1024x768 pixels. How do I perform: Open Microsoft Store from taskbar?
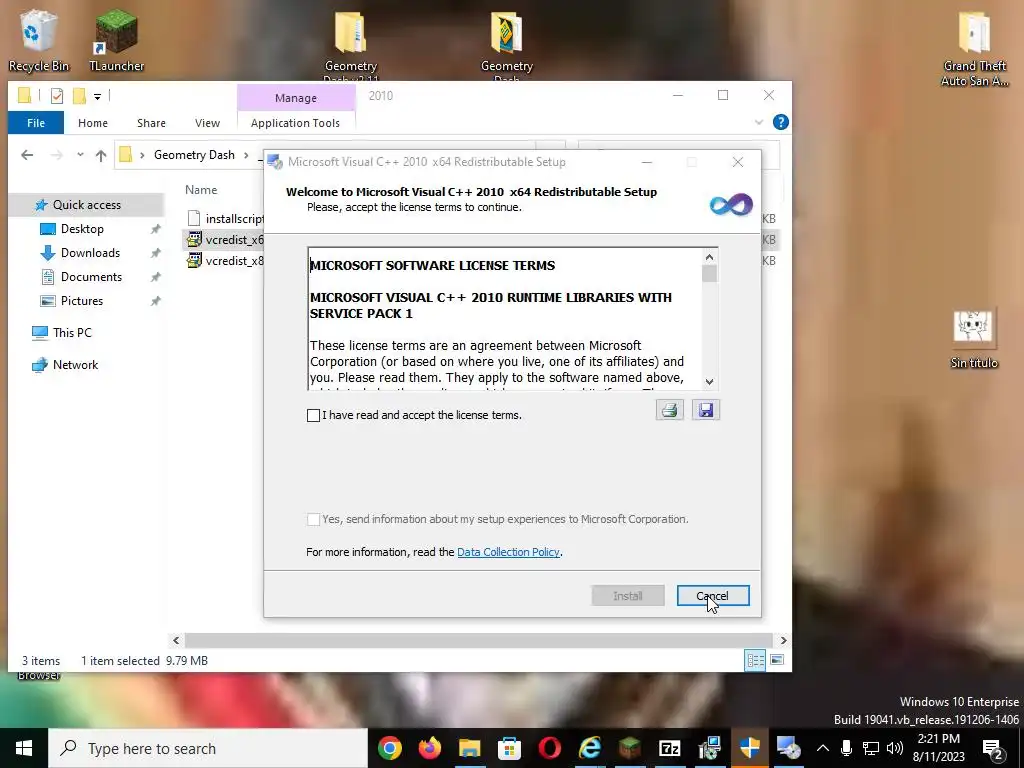[x=509, y=748]
